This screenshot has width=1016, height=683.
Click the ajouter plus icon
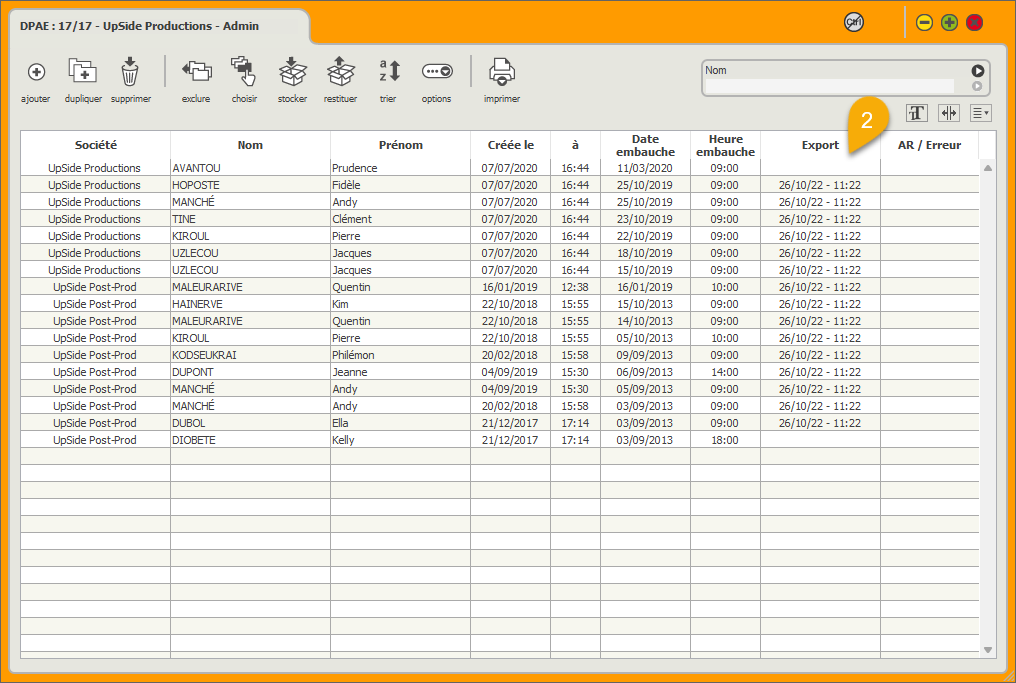click(x=36, y=72)
